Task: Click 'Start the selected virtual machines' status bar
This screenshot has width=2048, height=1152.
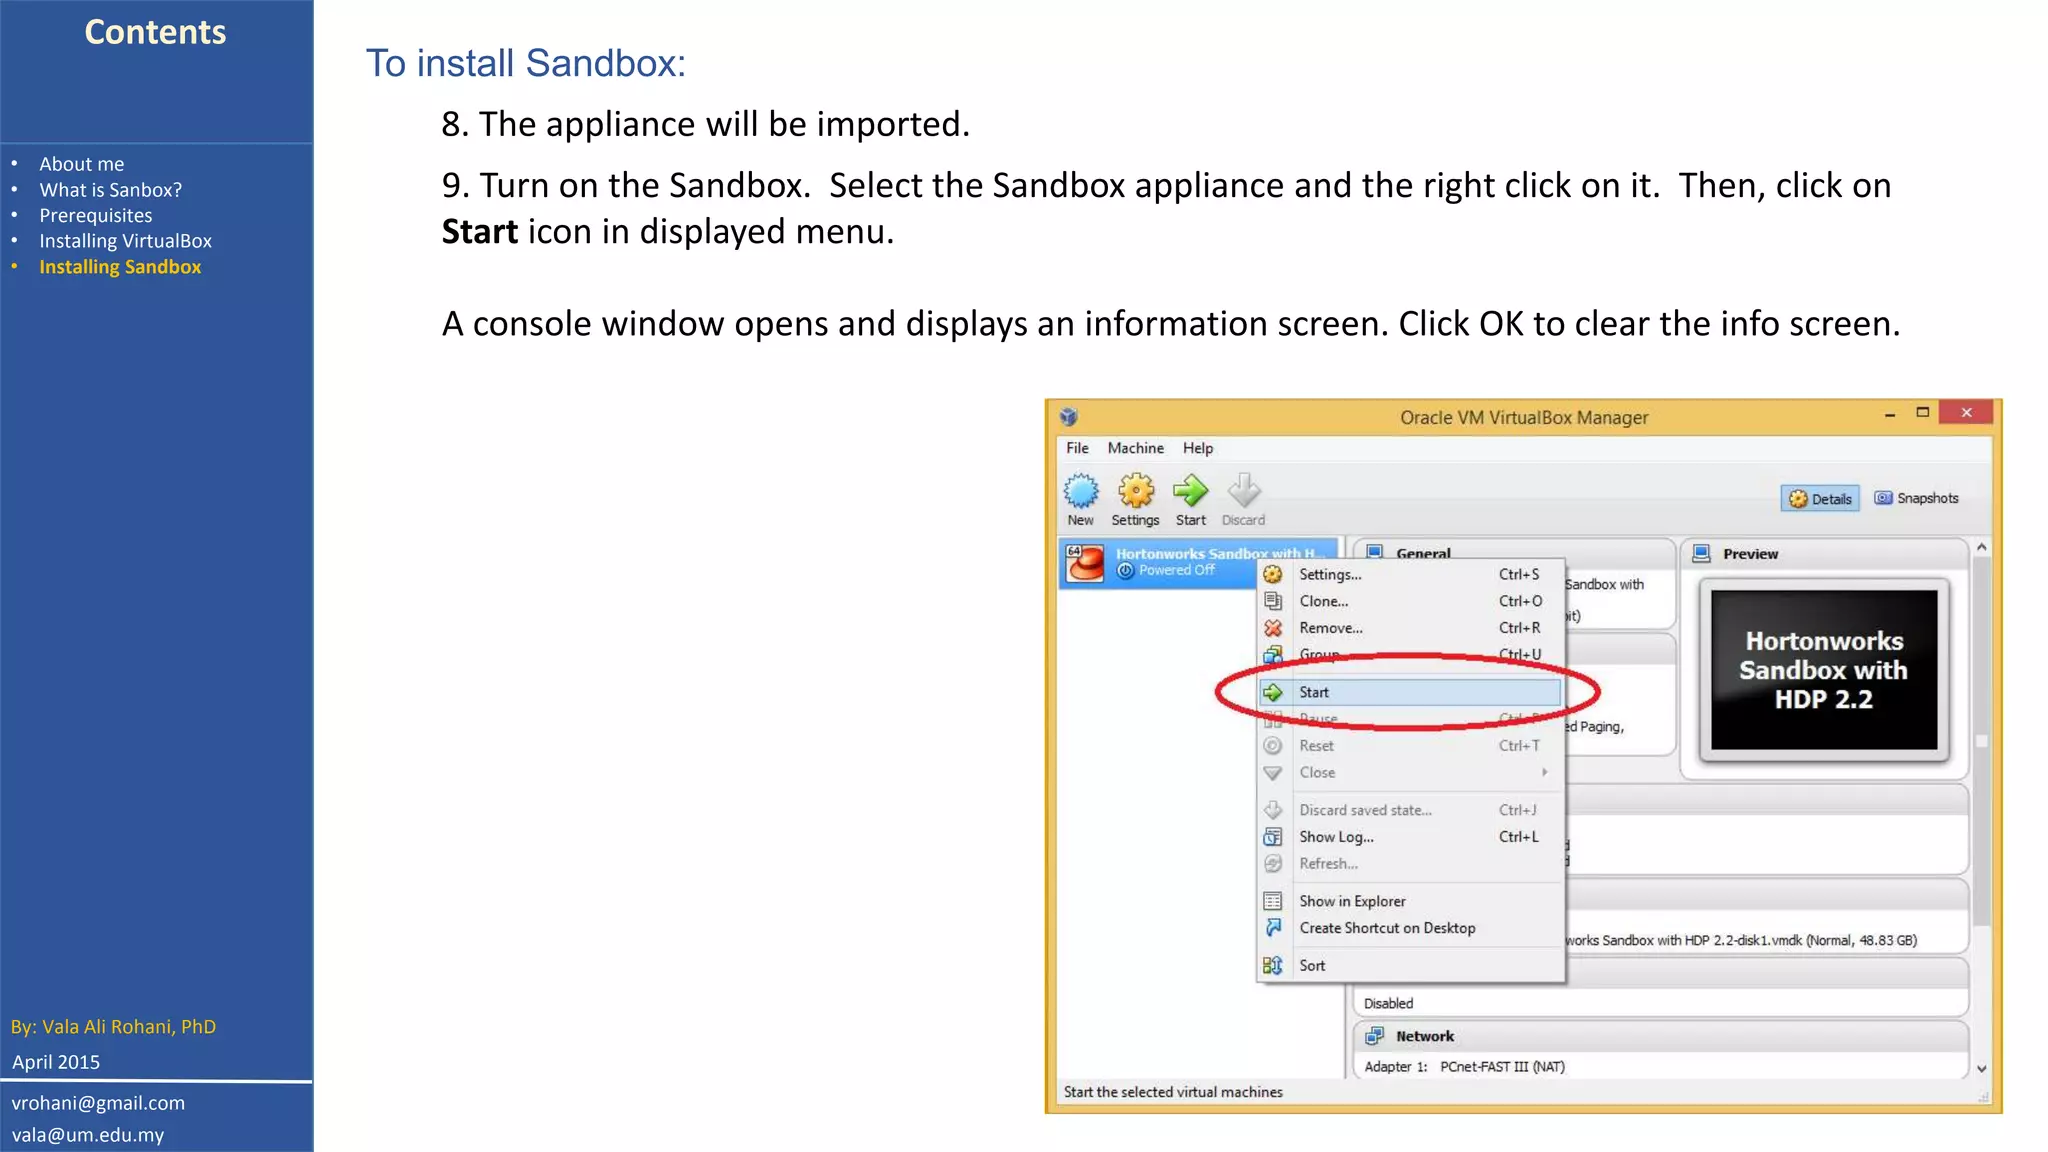Action: (x=1173, y=1092)
